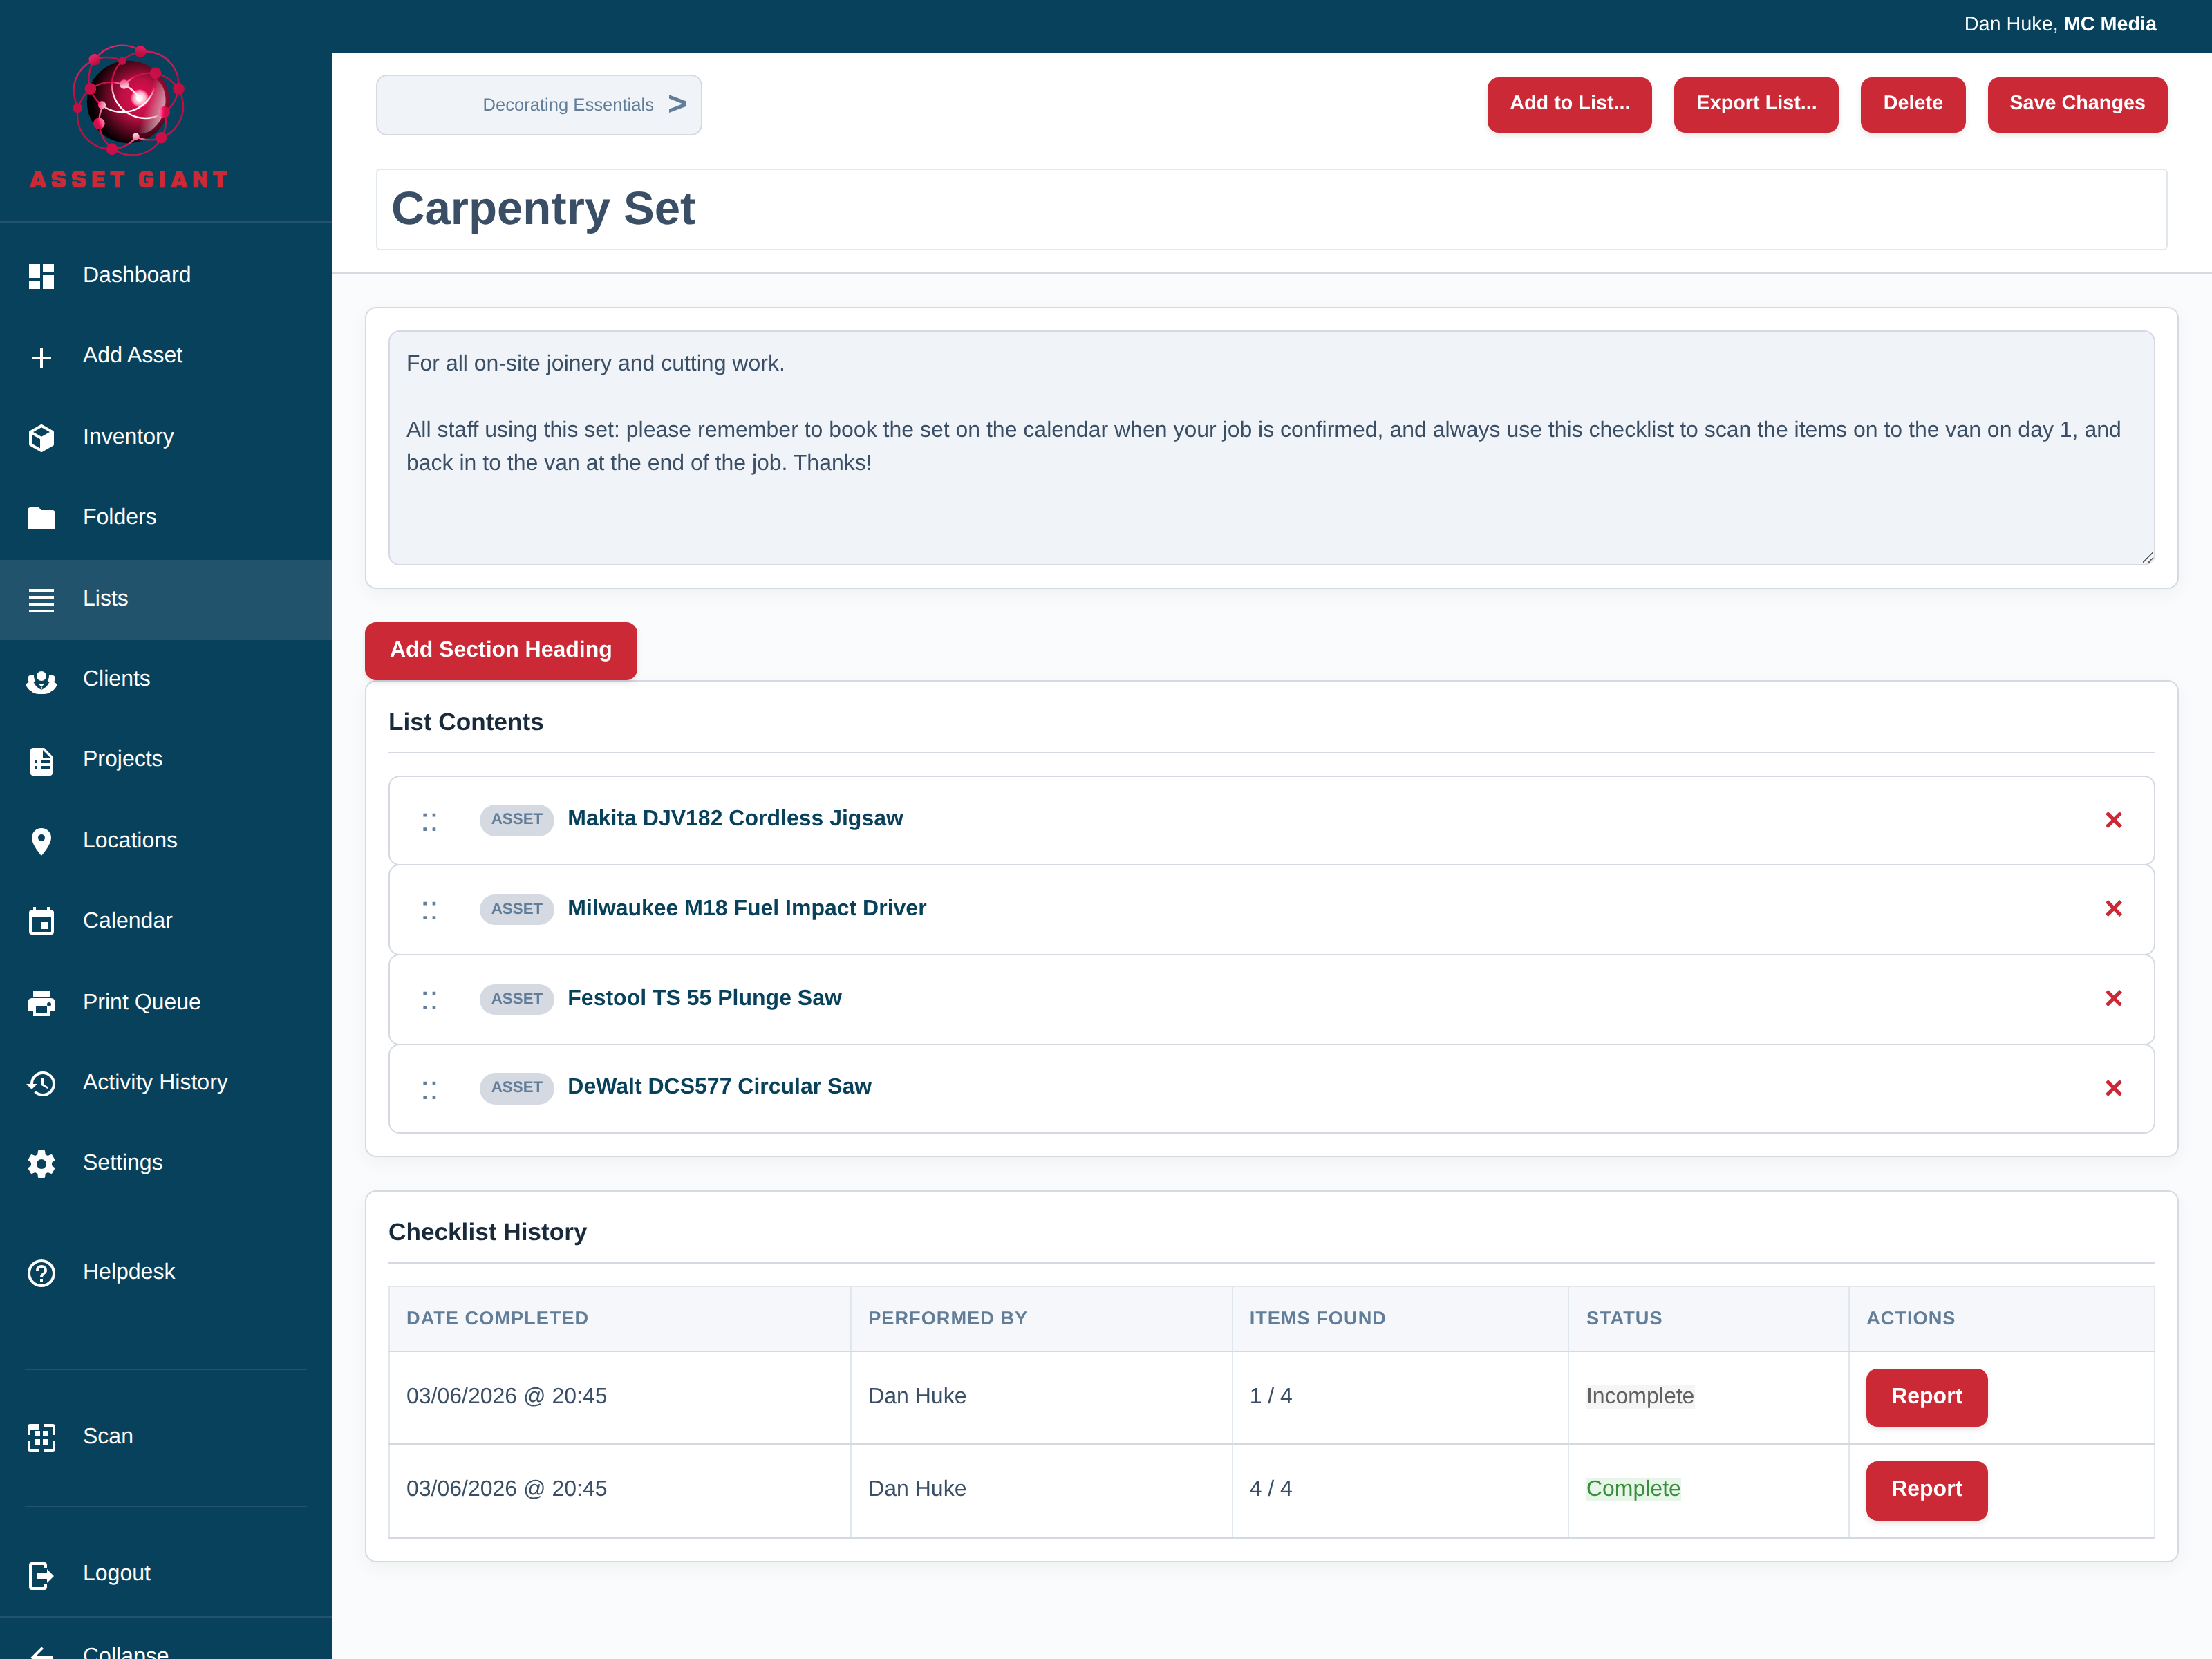Go to Decorating Essentials list

(539, 105)
